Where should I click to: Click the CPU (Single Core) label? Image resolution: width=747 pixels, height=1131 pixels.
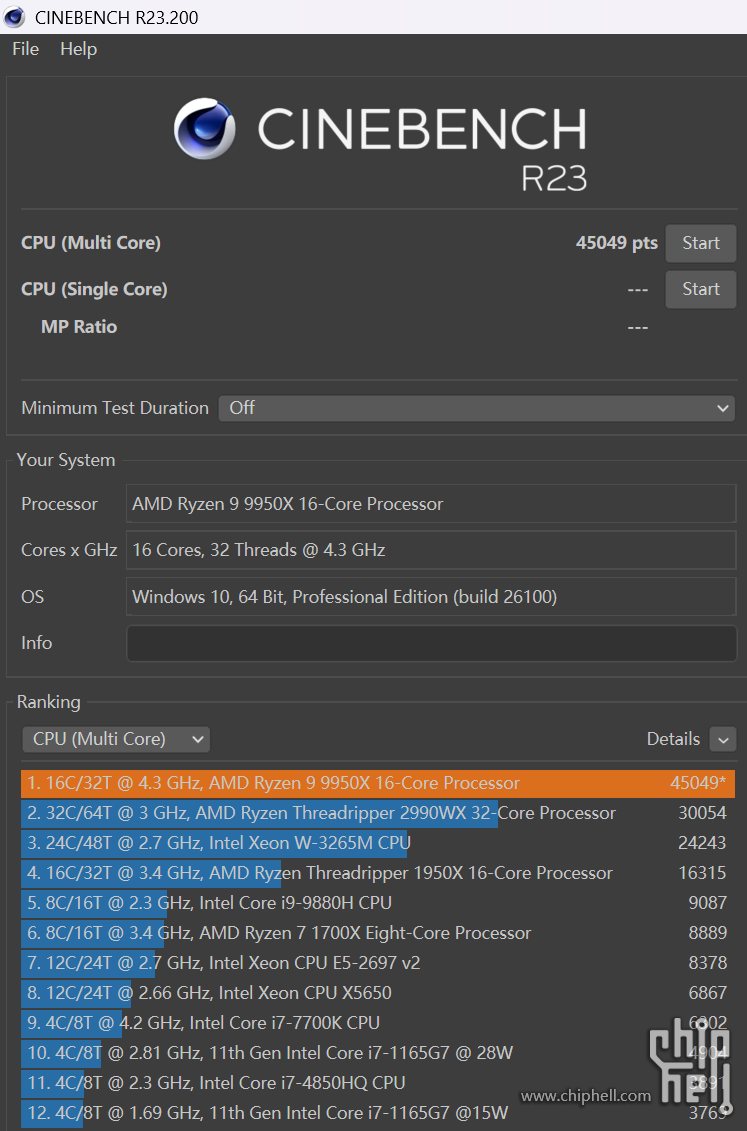coord(94,289)
